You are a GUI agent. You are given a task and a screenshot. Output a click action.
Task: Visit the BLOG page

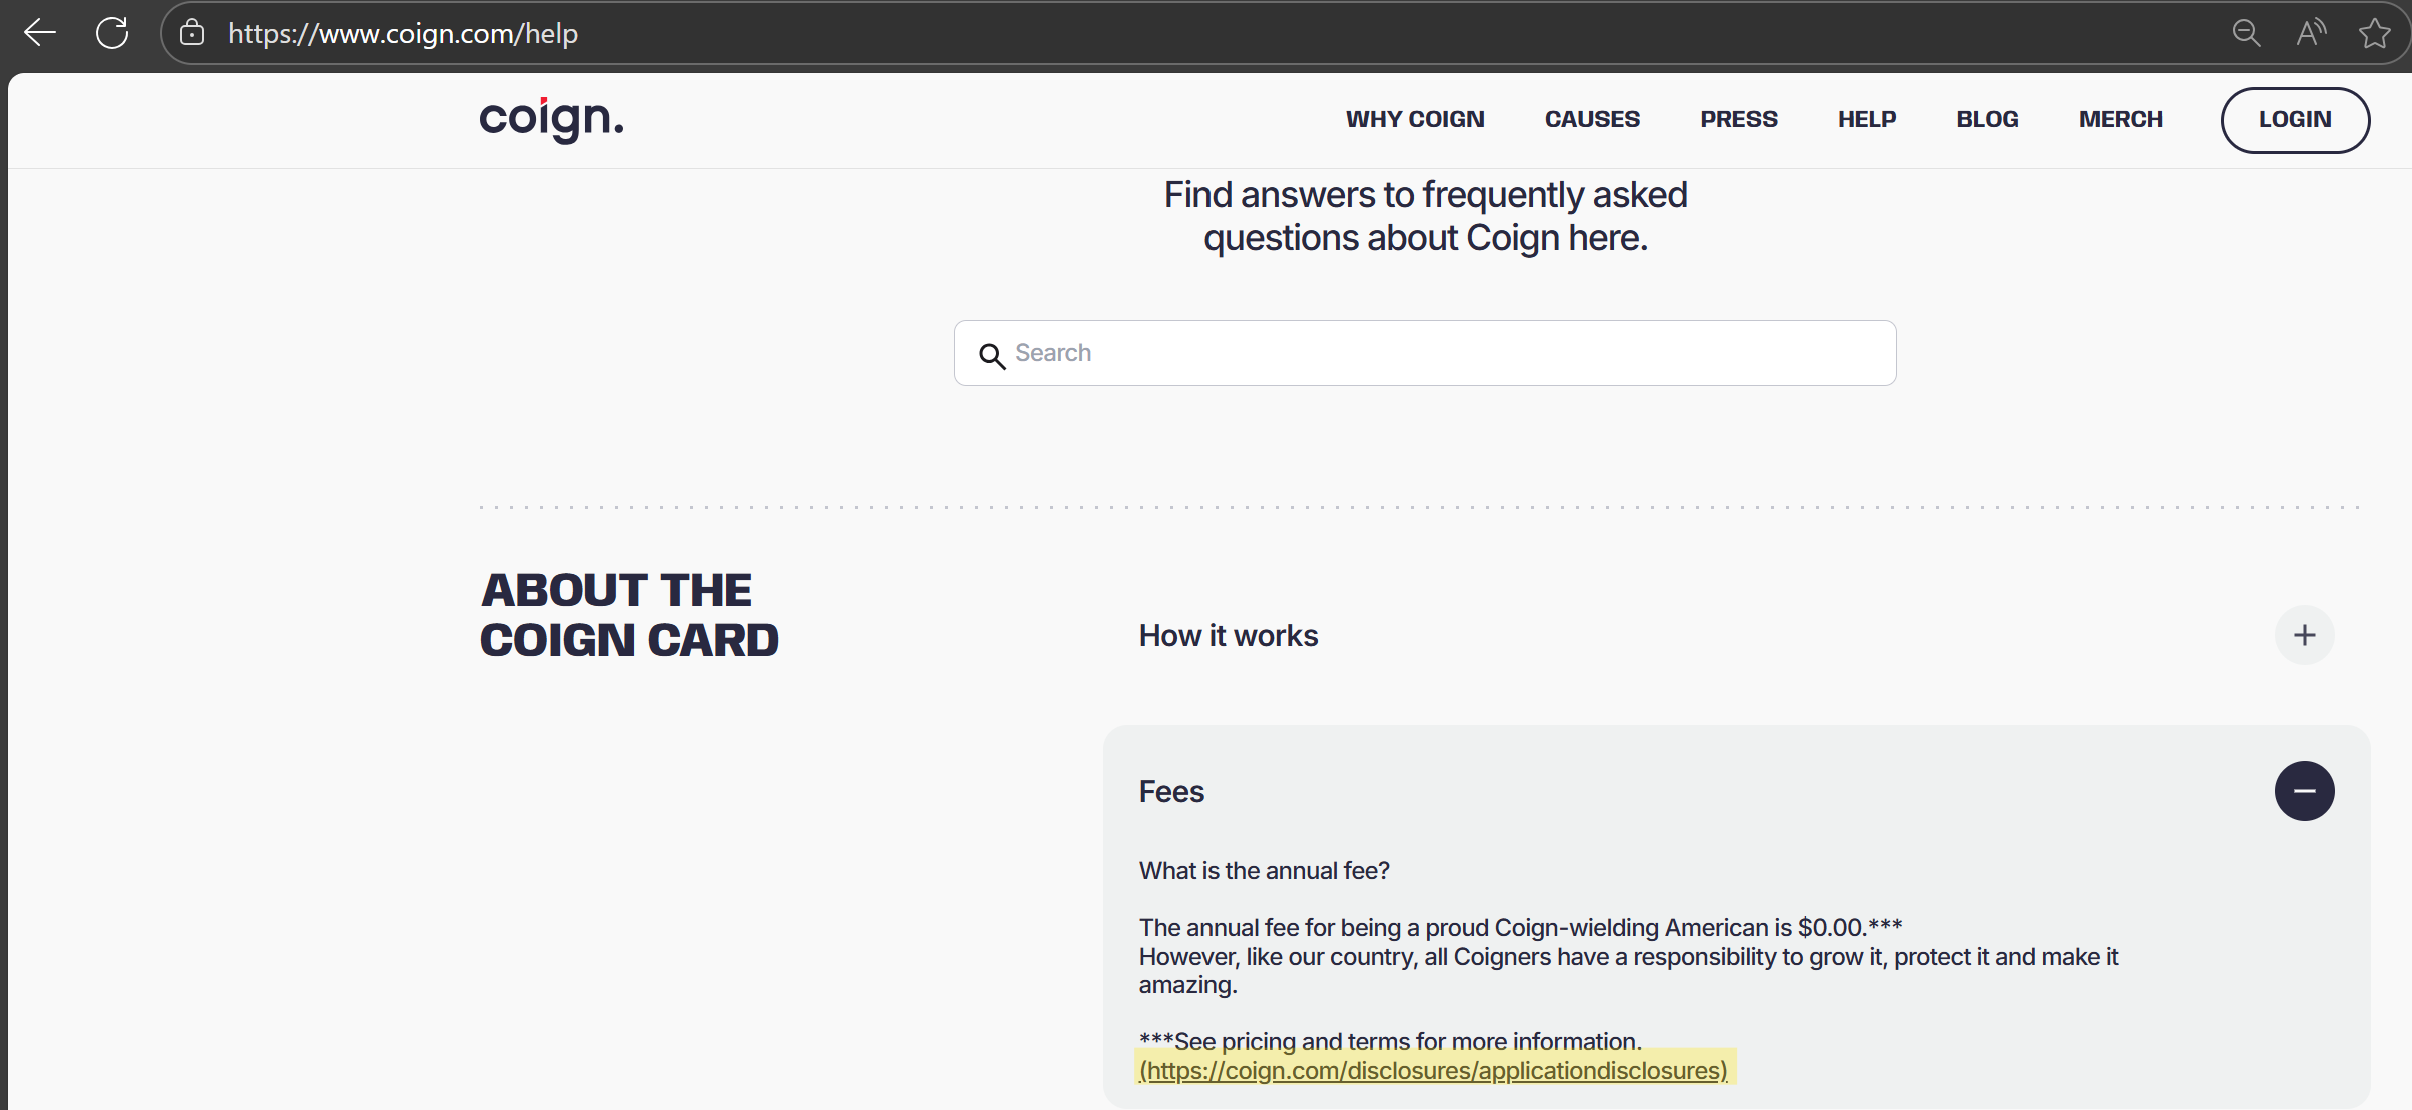pos(1987,119)
